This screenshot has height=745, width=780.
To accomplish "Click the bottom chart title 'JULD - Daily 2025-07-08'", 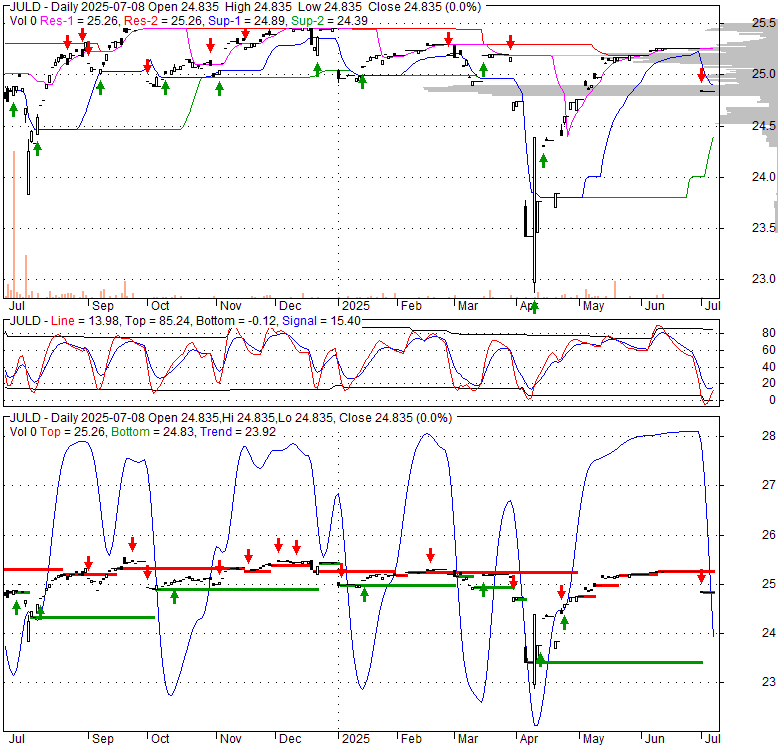I will click(x=77, y=418).
